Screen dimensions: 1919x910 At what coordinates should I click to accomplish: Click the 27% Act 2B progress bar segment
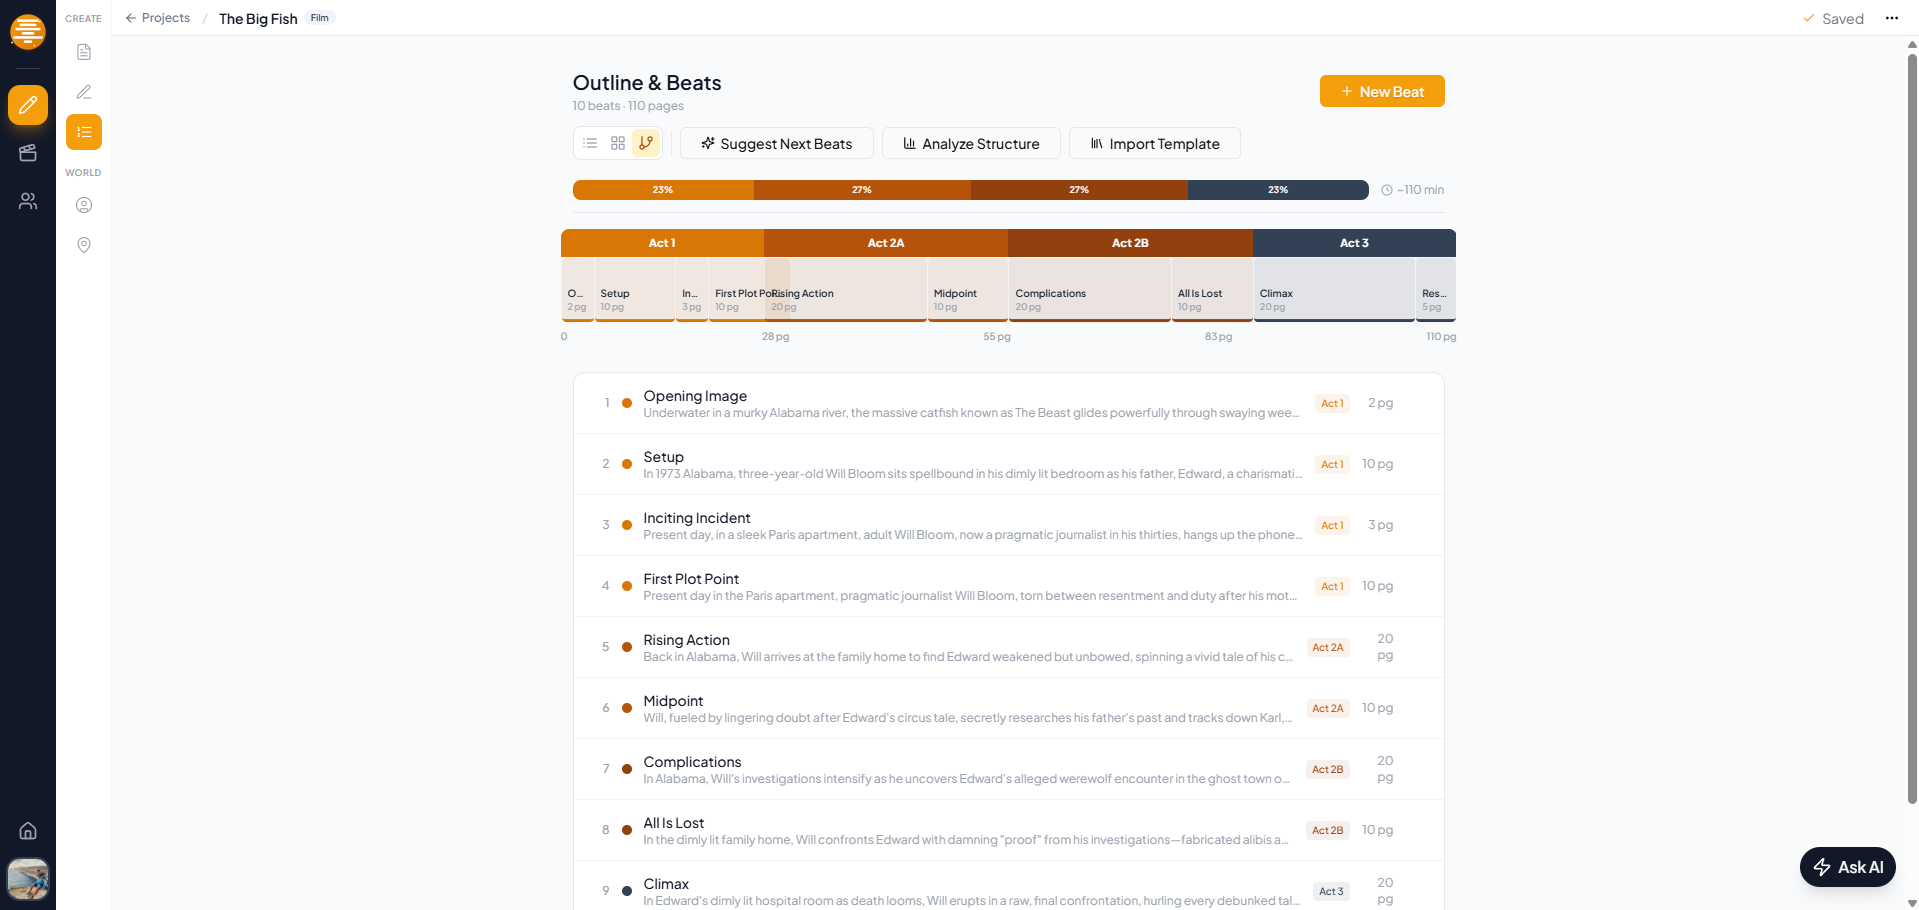click(1078, 190)
